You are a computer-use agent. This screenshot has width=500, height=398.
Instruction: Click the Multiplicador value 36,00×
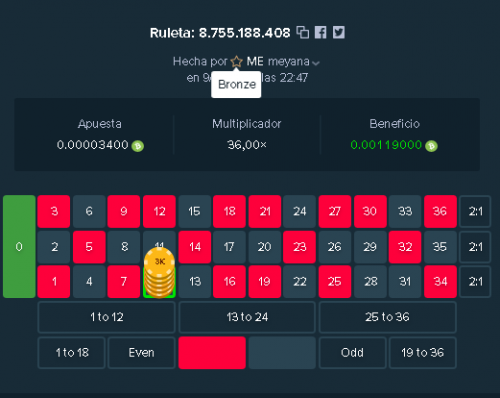coord(247,145)
